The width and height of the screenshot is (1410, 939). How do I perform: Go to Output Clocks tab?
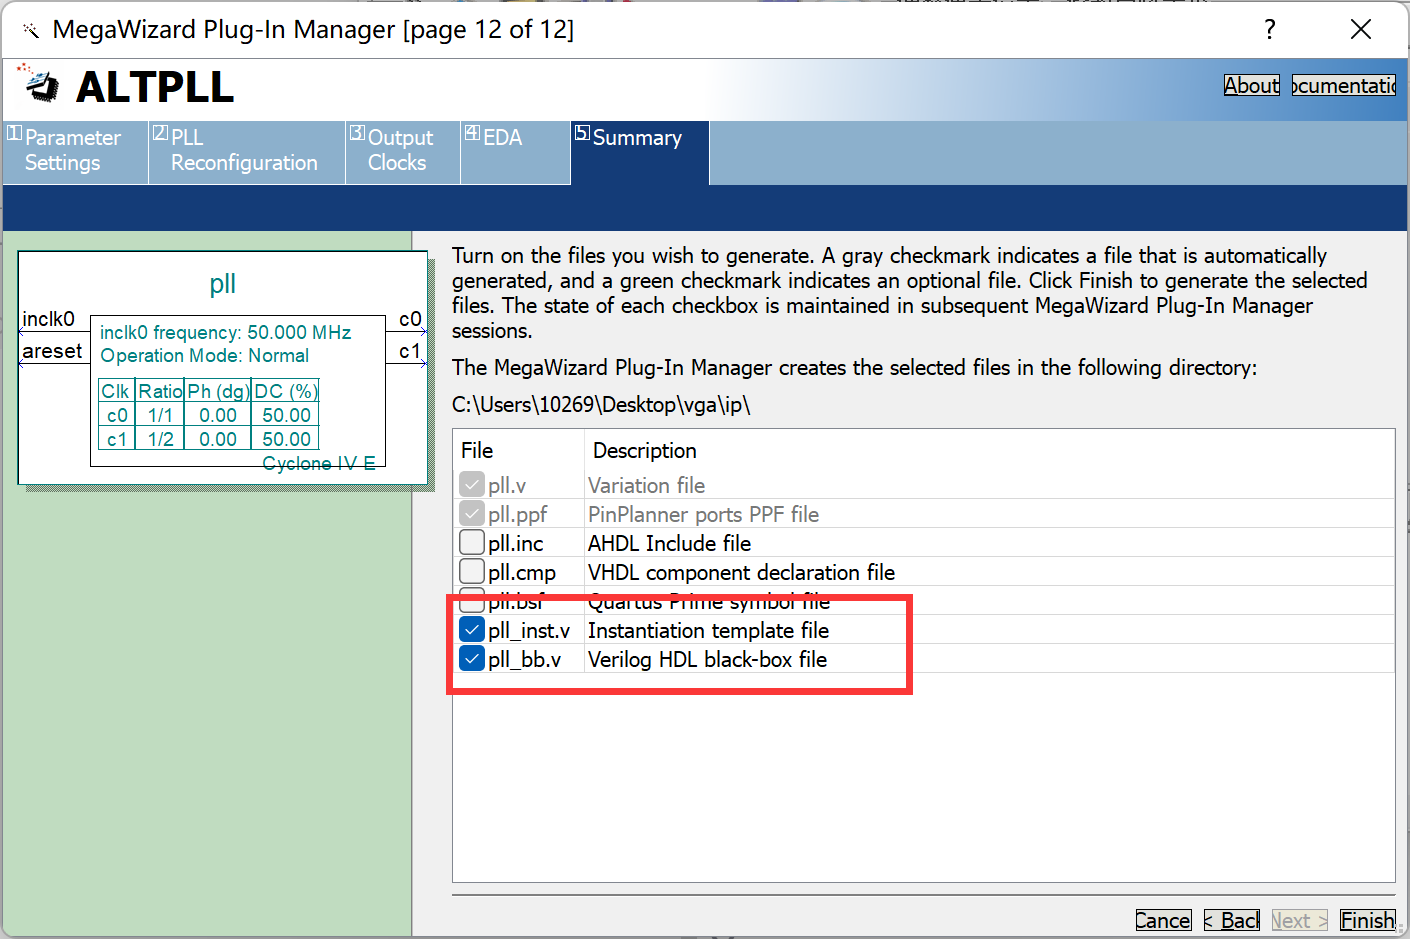coord(403,152)
